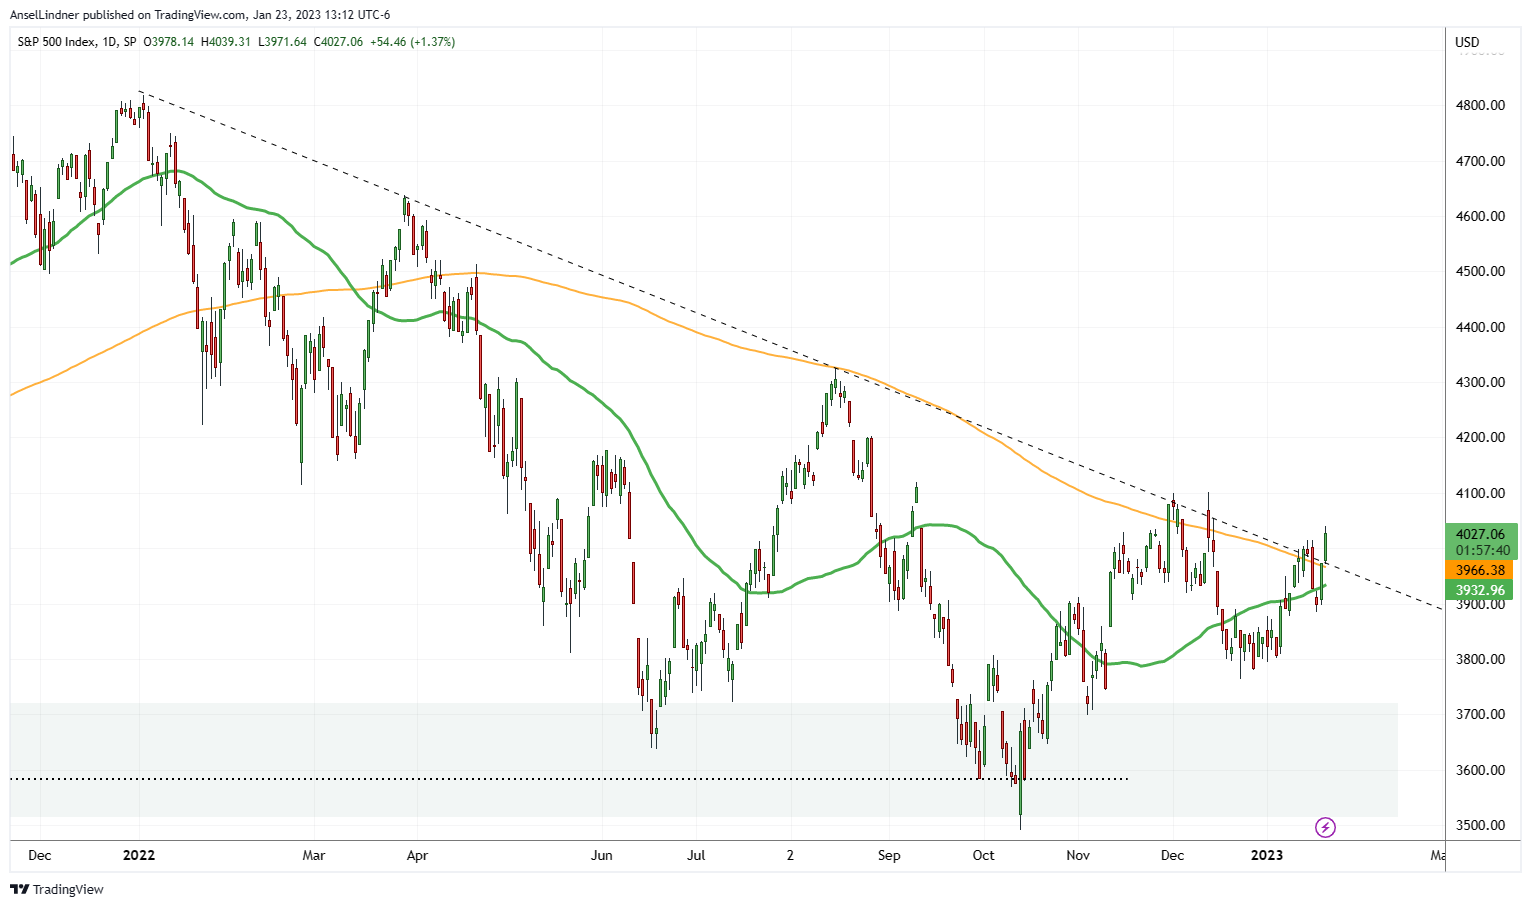Viewport: 1531px width, 907px height.
Task: Click the AnselLindner author name in header
Action: 44,15
